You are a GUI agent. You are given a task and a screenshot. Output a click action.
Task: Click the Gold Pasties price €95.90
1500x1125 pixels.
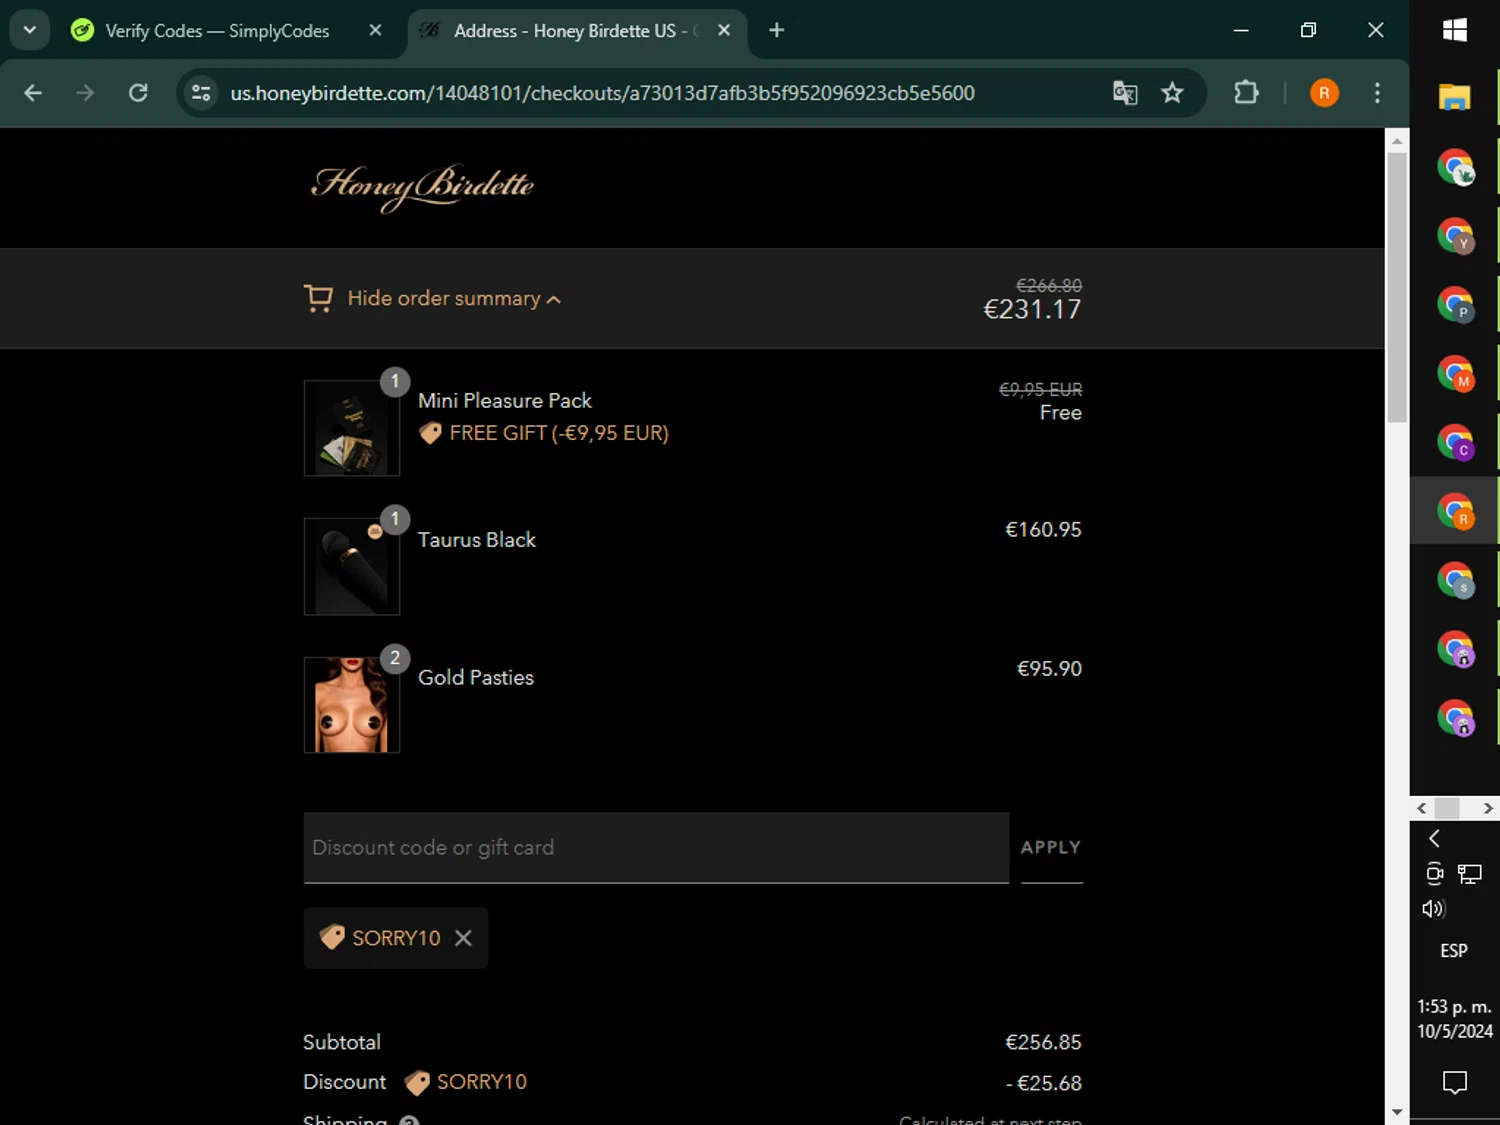(1049, 669)
